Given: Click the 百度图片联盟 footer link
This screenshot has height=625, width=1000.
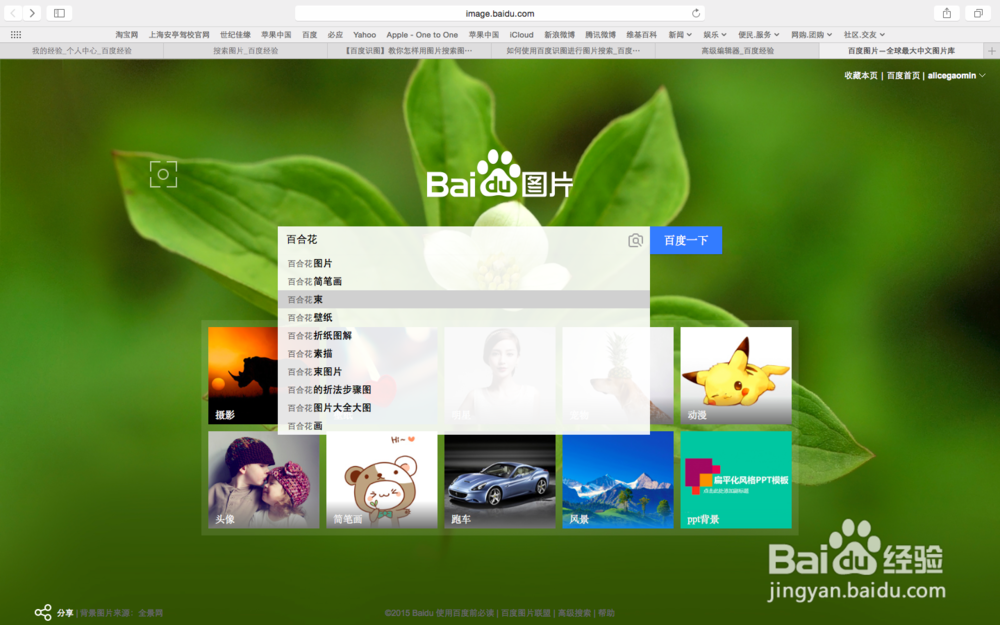Looking at the screenshot, I should (x=526, y=613).
